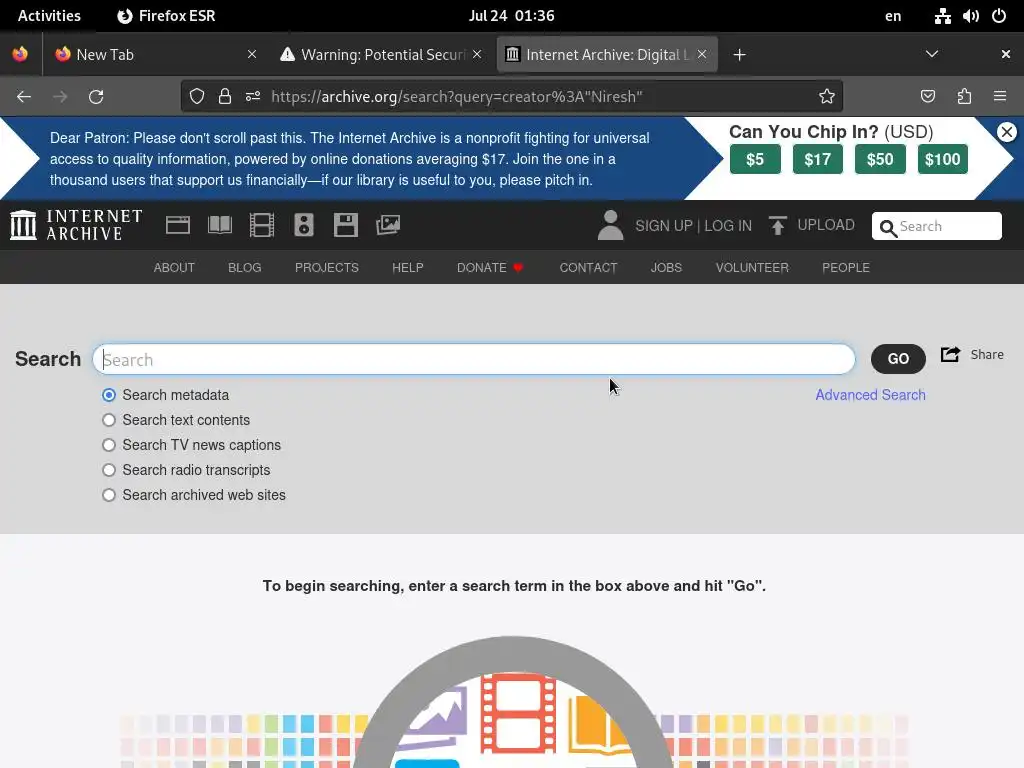Switch to the New Tab tab

click(154, 55)
